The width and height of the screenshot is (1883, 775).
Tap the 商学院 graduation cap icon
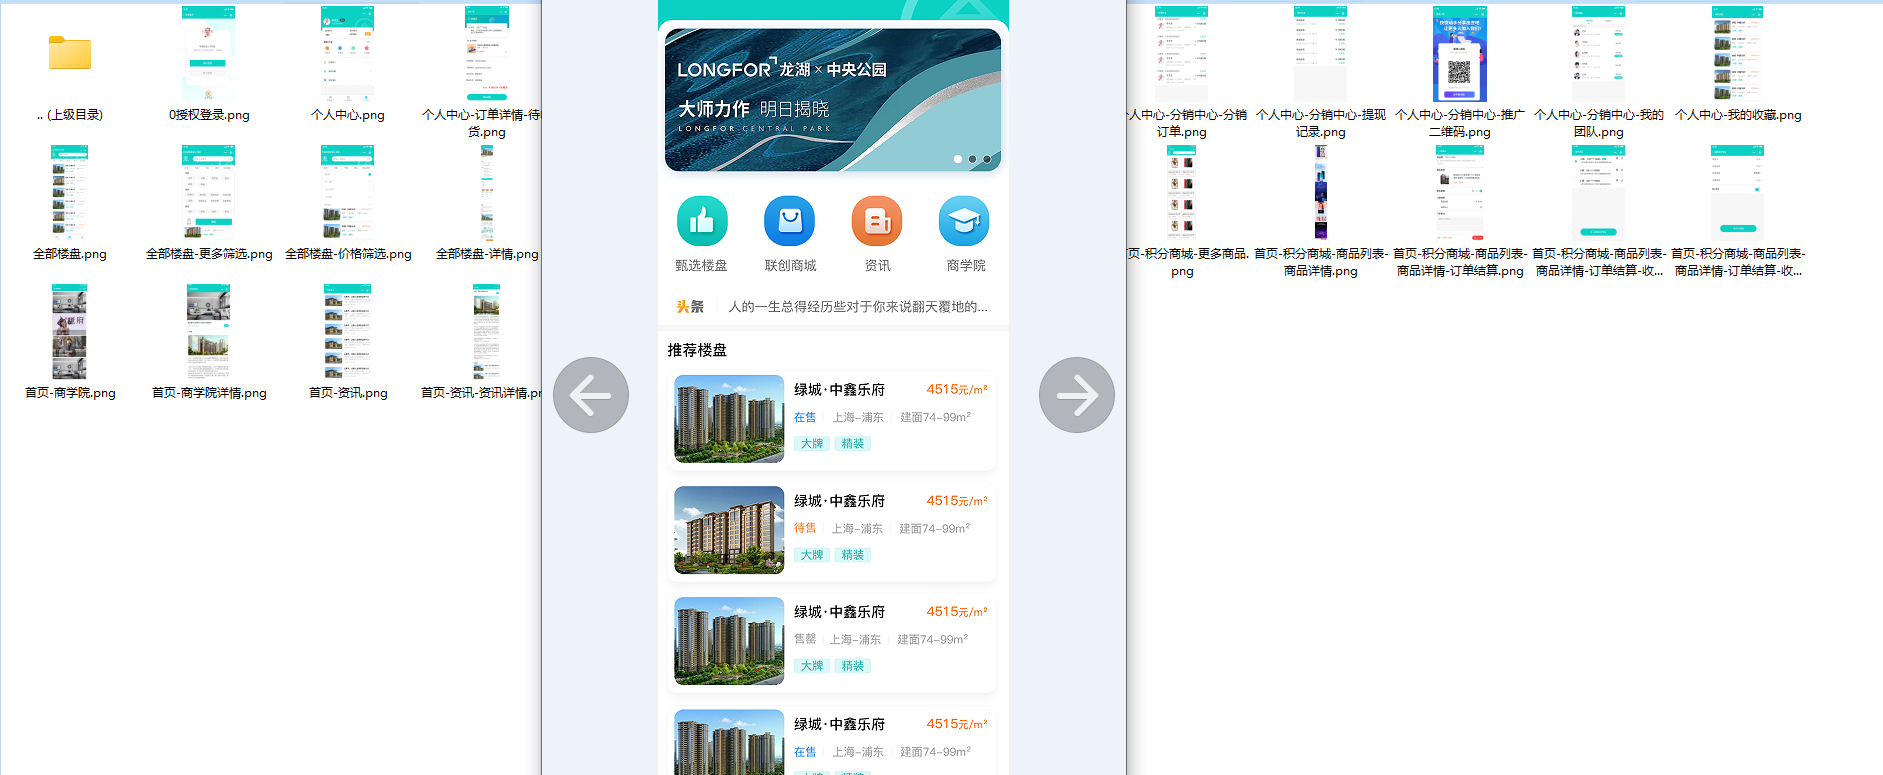[964, 221]
